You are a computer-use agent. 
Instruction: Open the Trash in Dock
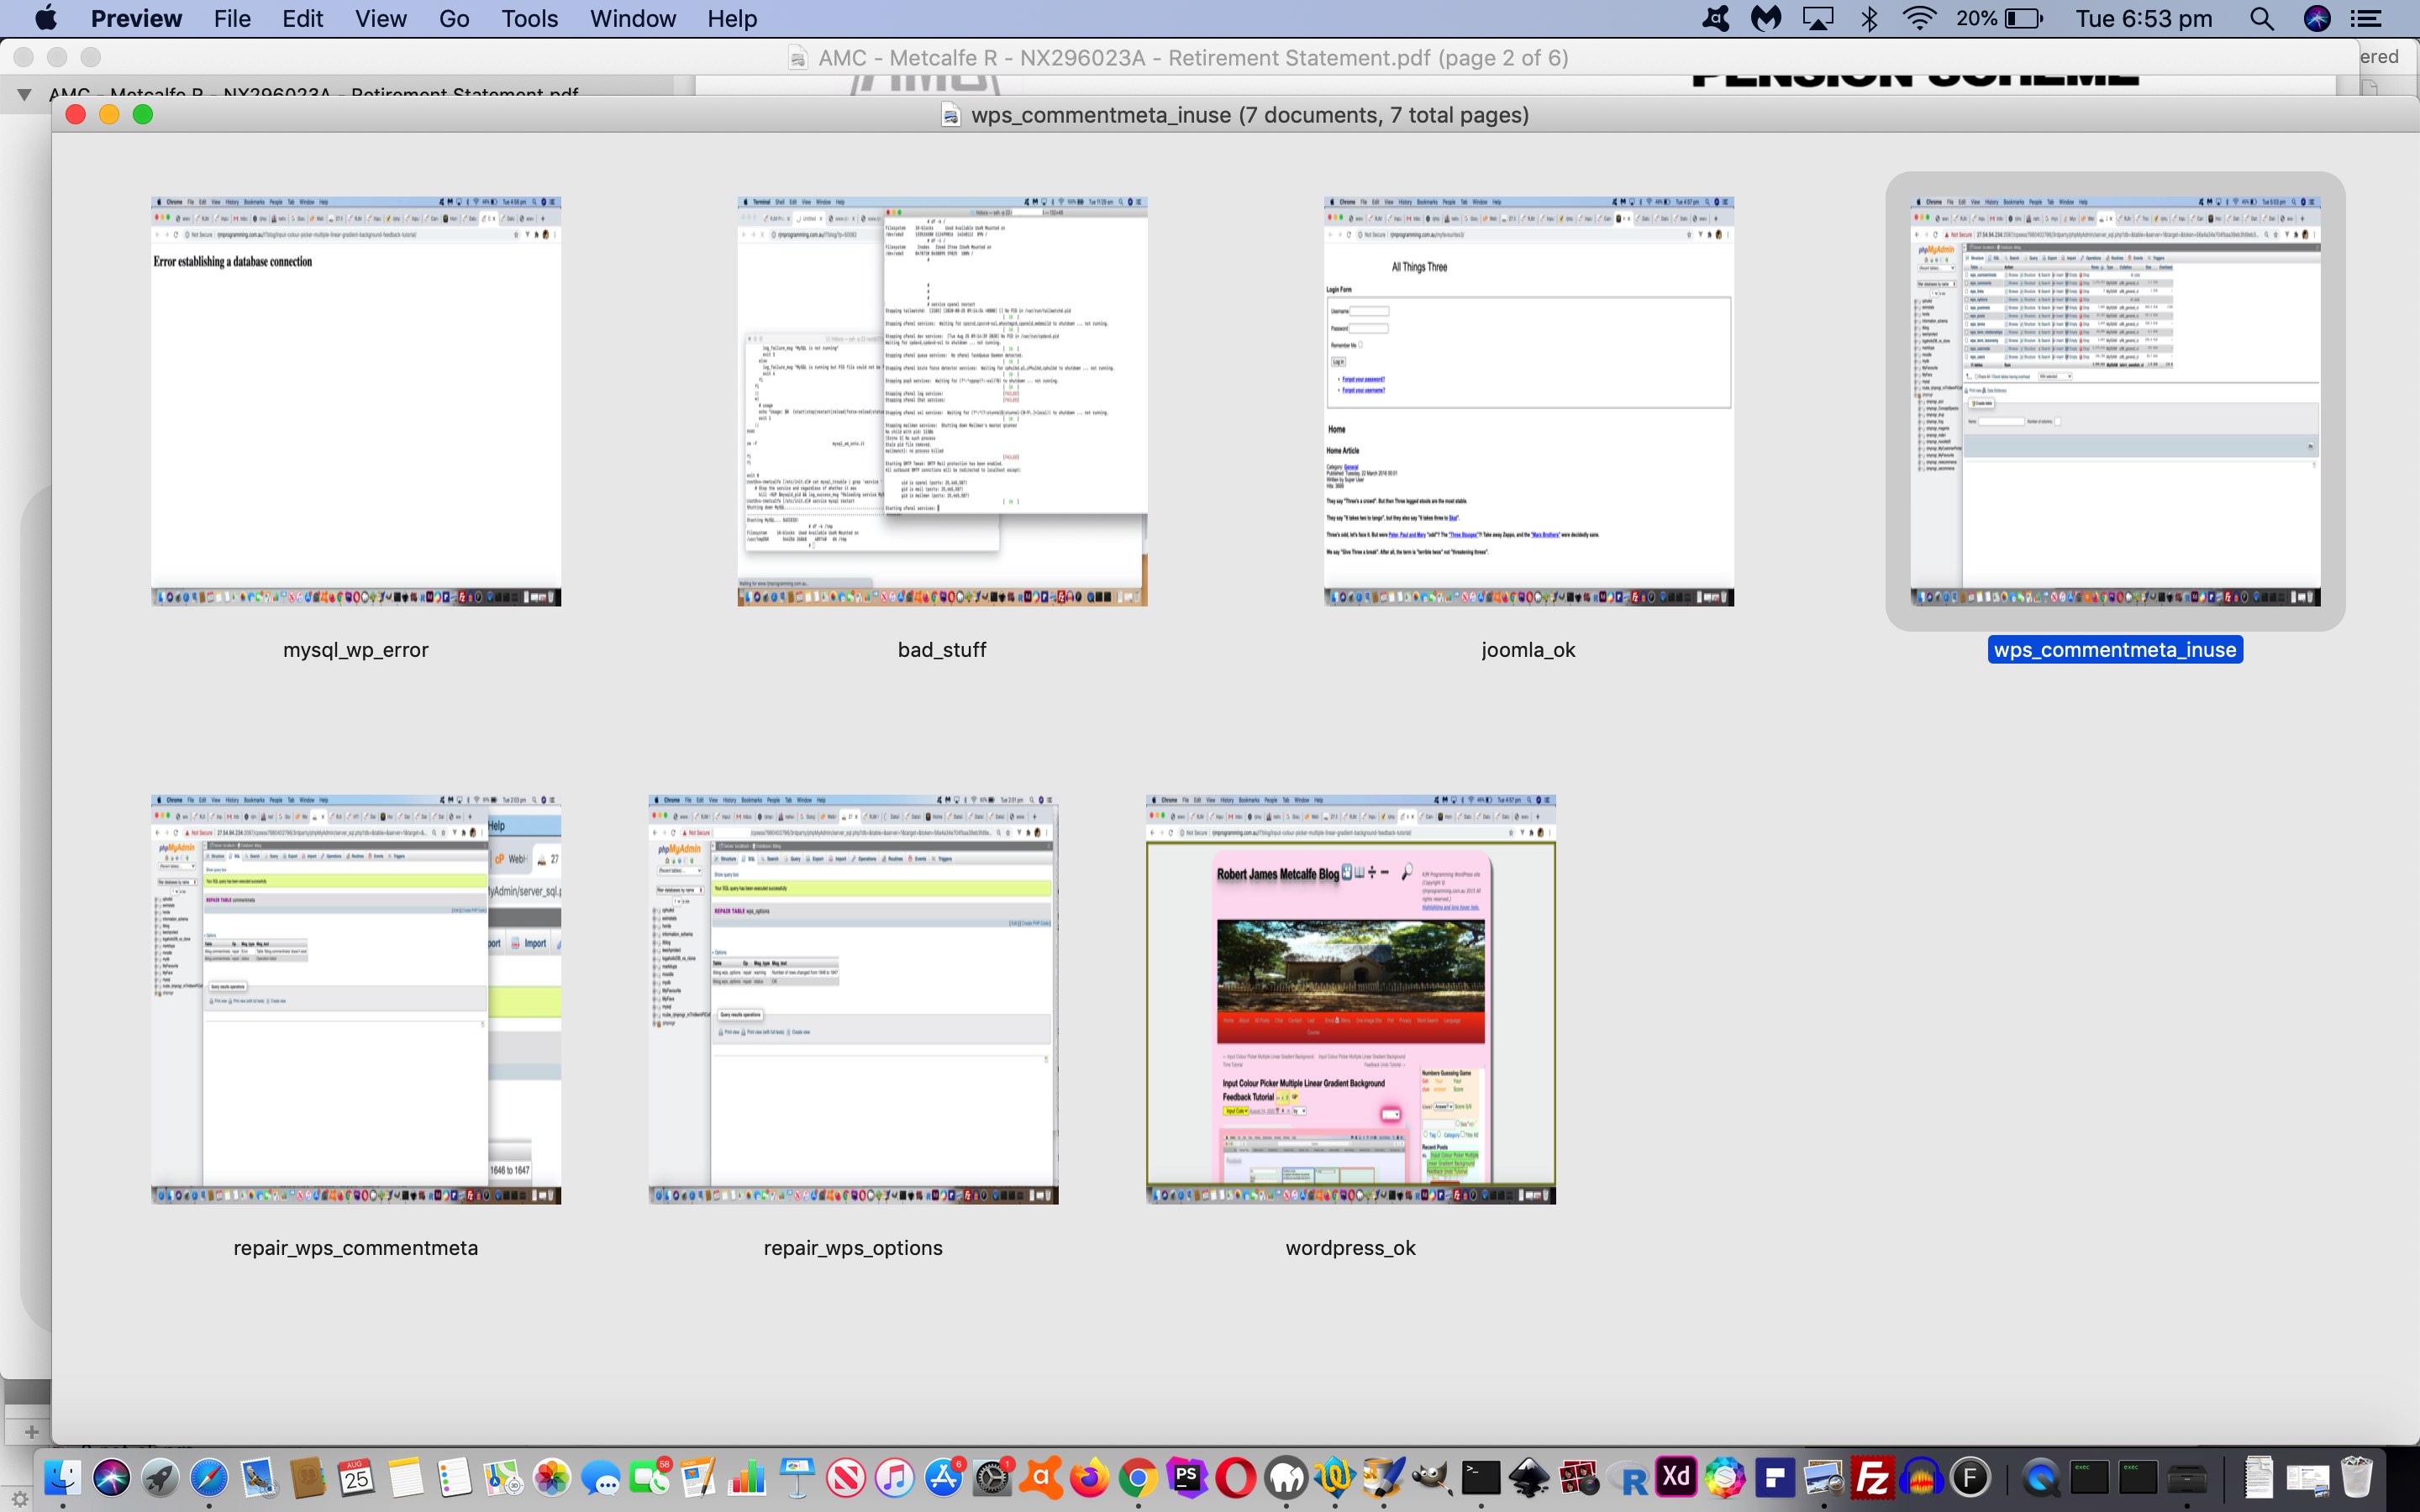[x=2357, y=1477]
